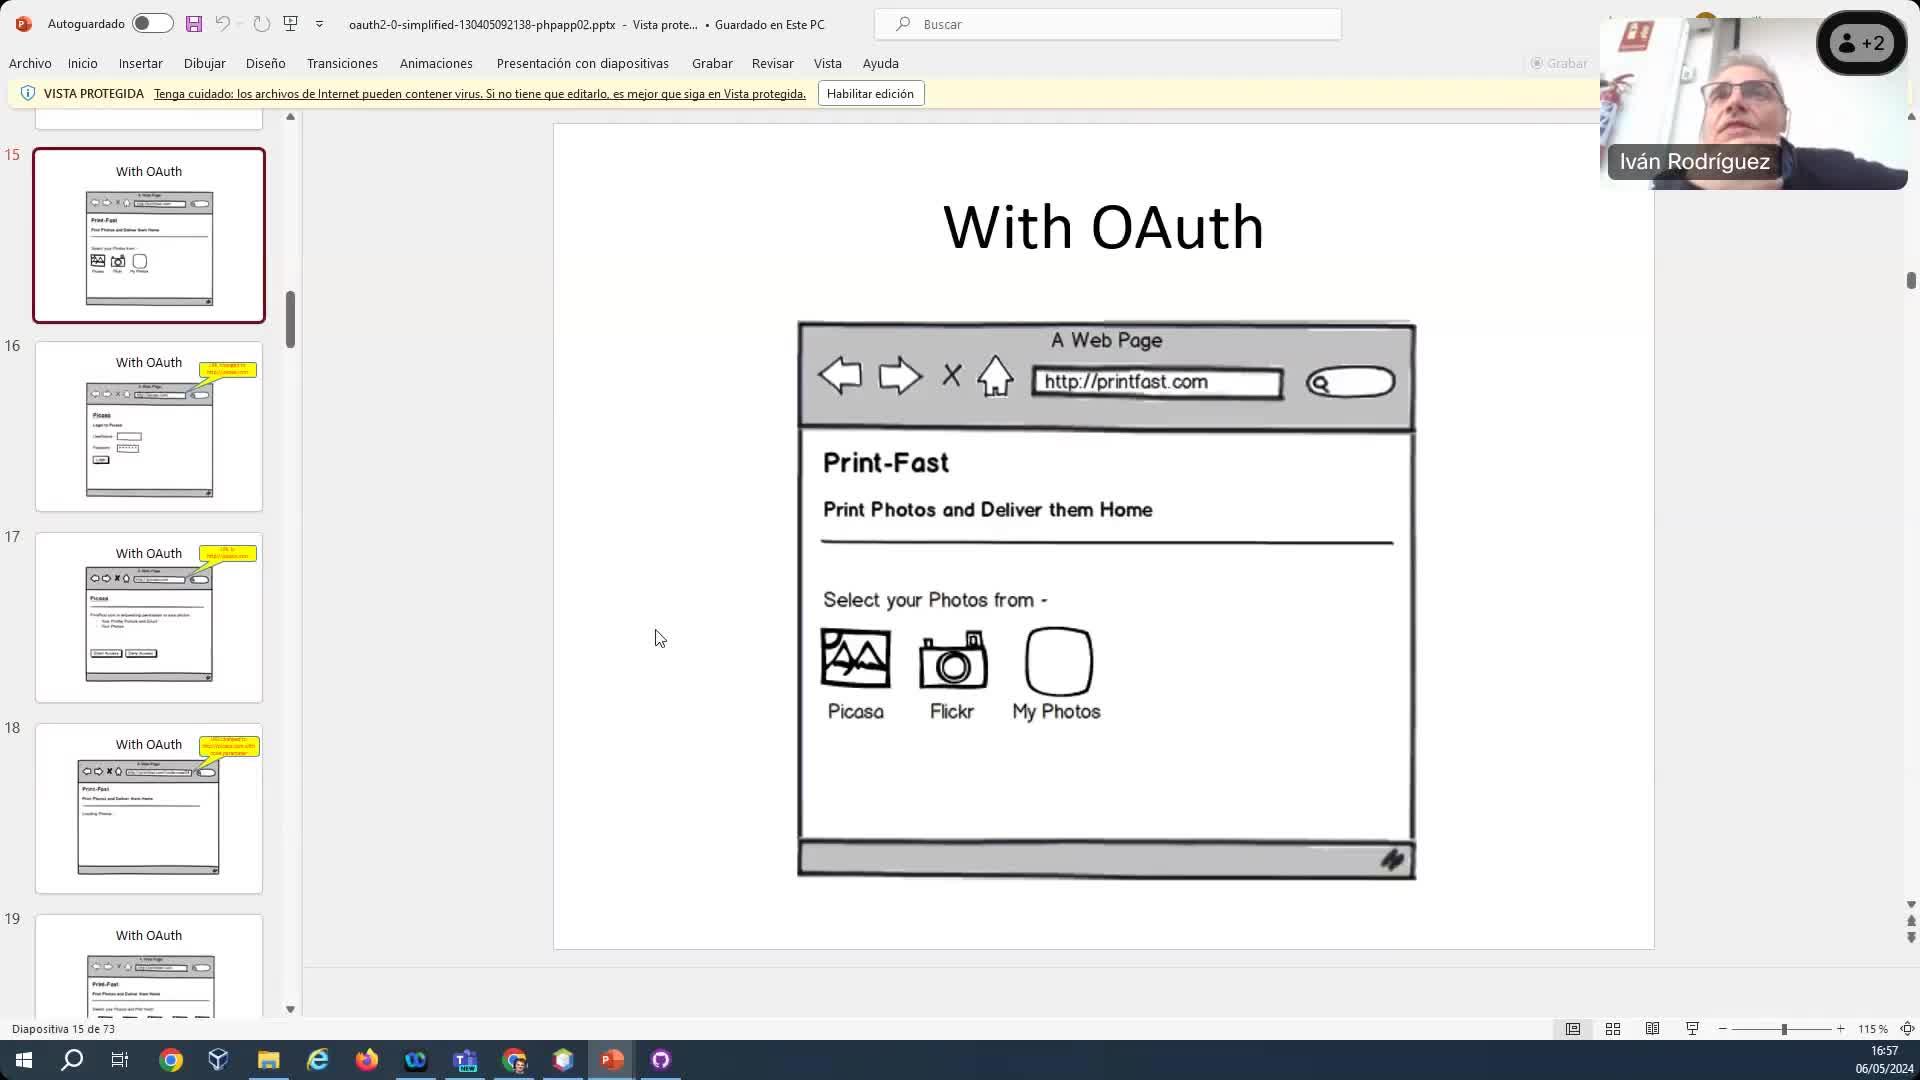Toggle the Autoguardado switch
Image resolution: width=1920 pixels, height=1080 pixels.
point(152,23)
